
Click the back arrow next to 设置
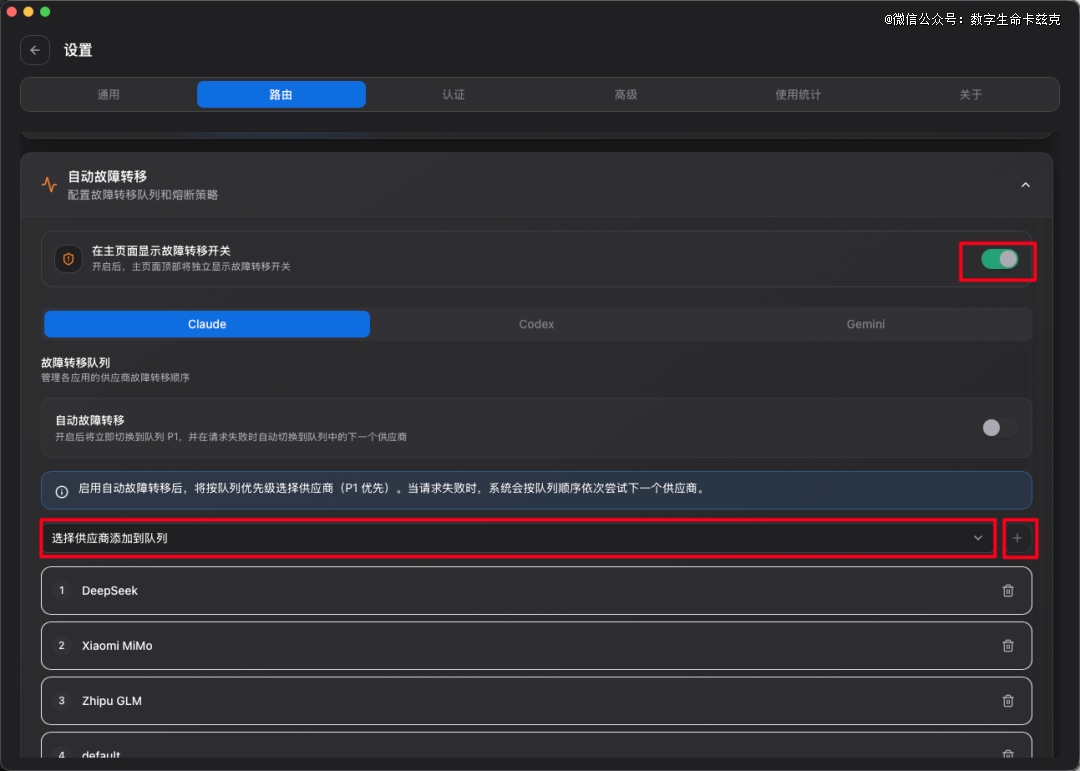tap(35, 50)
